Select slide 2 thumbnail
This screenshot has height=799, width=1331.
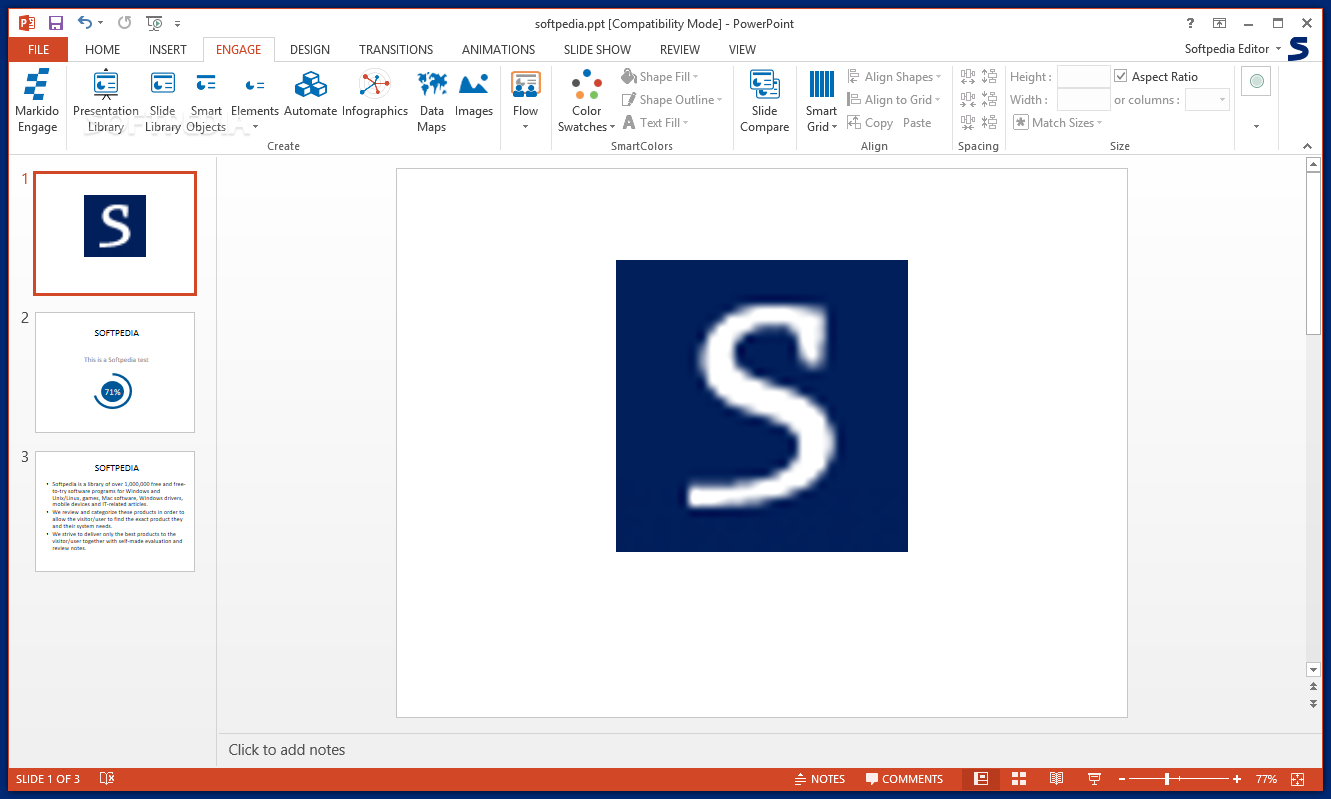point(115,372)
